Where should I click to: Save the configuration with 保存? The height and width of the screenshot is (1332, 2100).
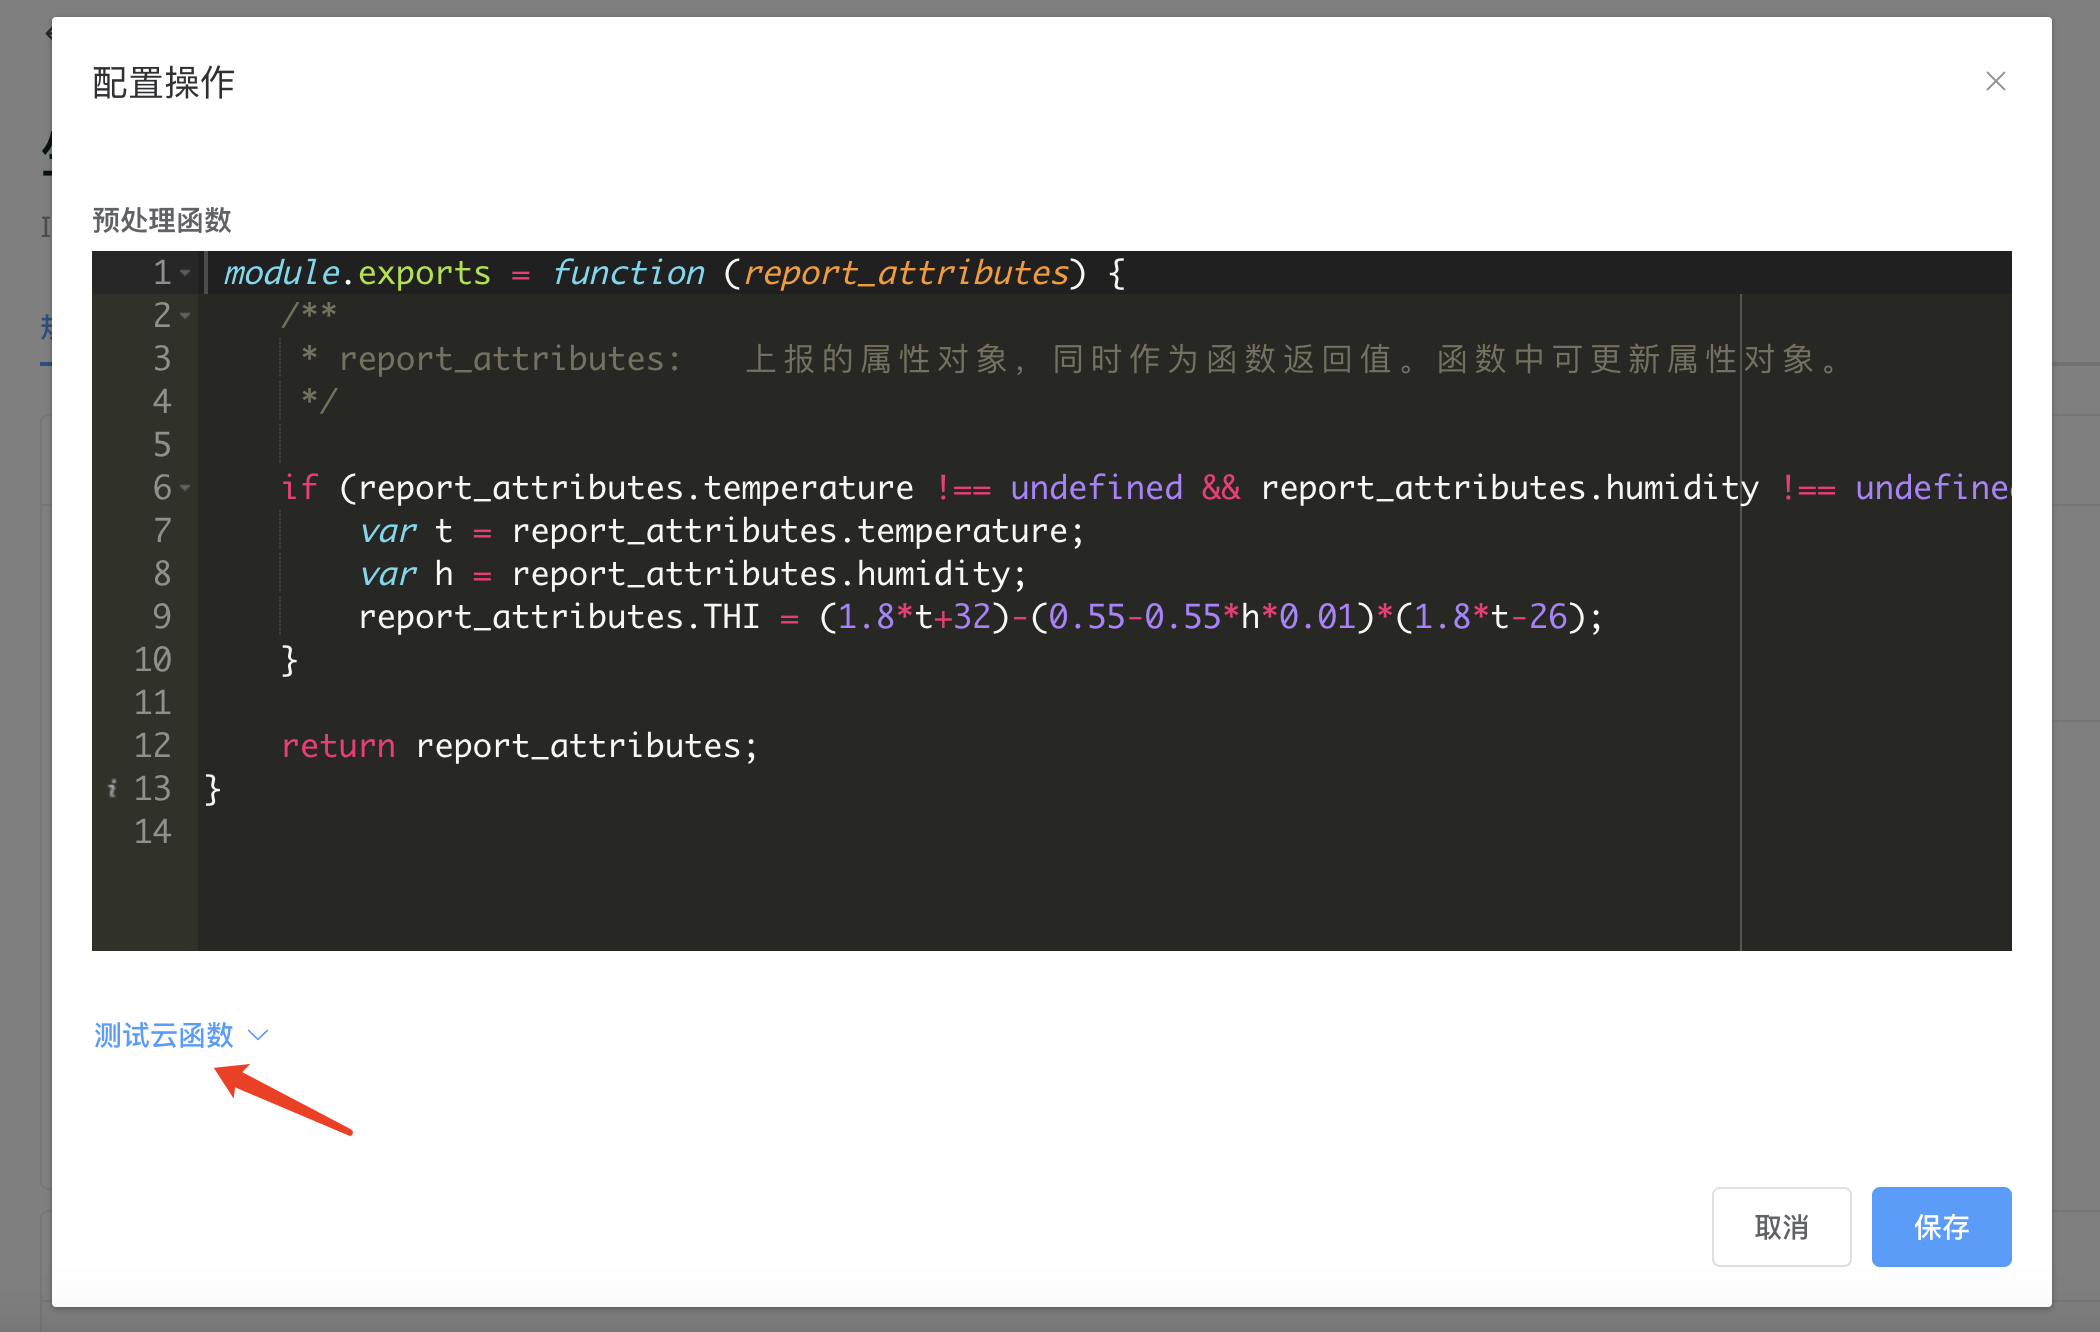(x=1941, y=1227)
